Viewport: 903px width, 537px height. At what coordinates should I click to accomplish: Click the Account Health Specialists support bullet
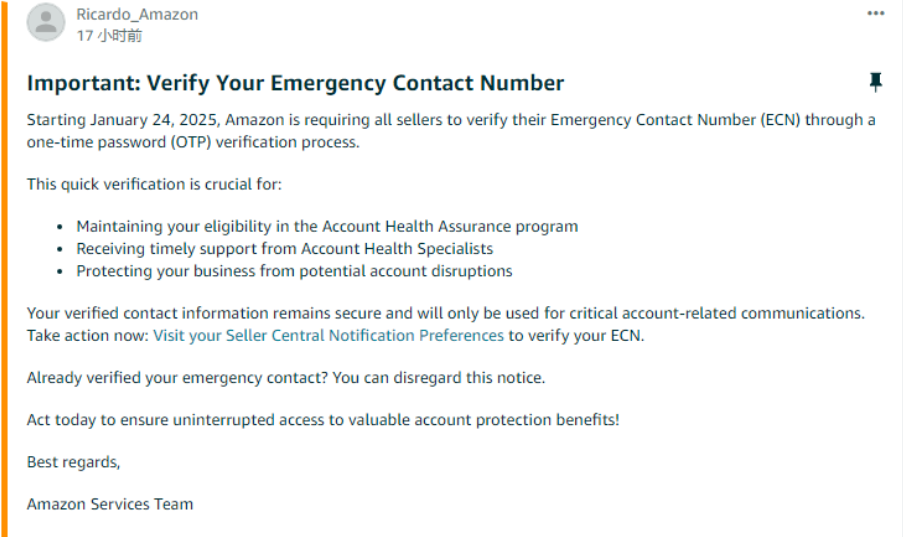[285, 249]
